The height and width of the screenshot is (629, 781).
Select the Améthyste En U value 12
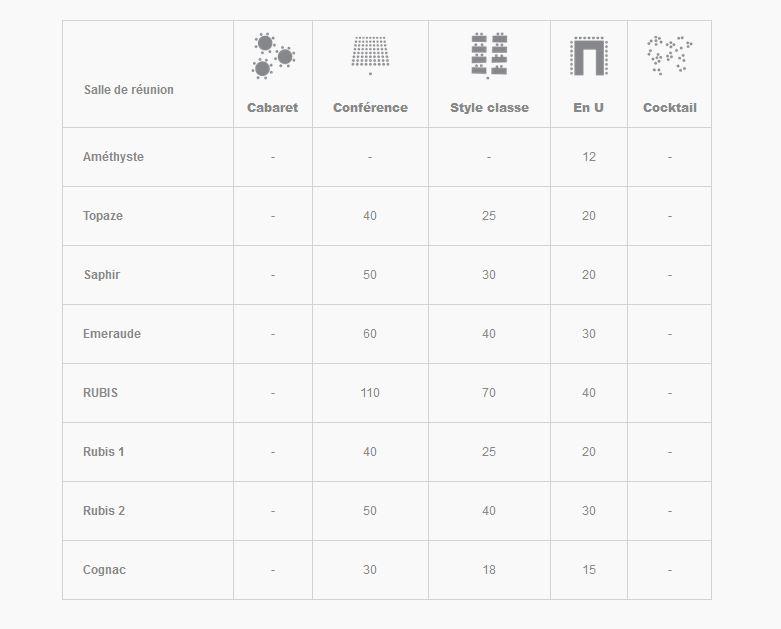pyautogui.click(x=589, y=157)
